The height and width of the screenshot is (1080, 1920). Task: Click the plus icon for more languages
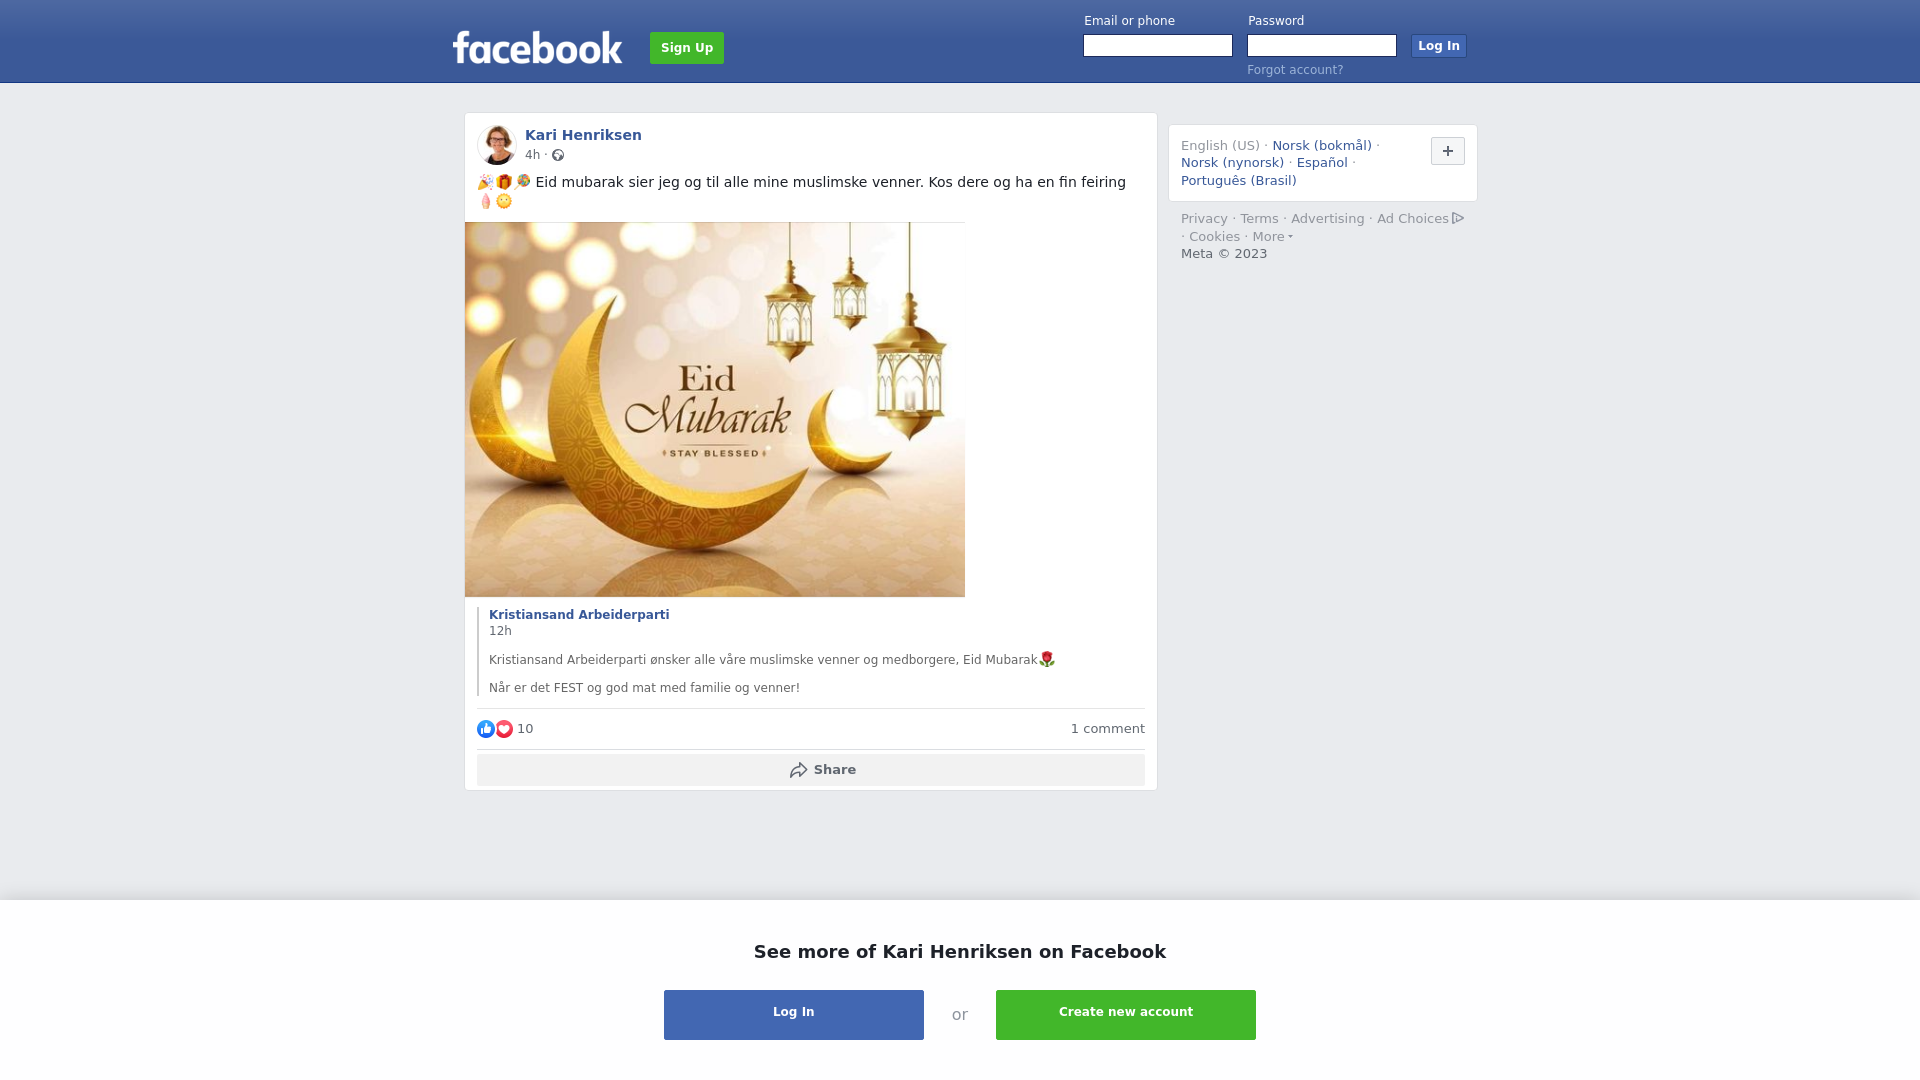click(x=1448, y=151)
